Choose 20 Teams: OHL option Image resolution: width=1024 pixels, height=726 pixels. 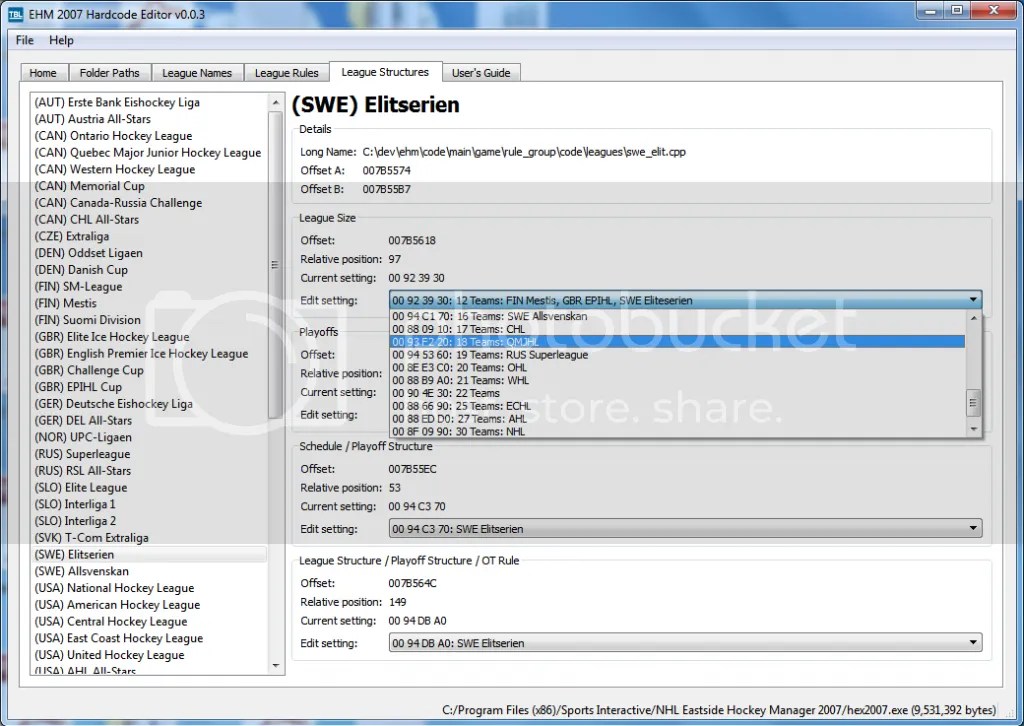click(x=677, y=368)
